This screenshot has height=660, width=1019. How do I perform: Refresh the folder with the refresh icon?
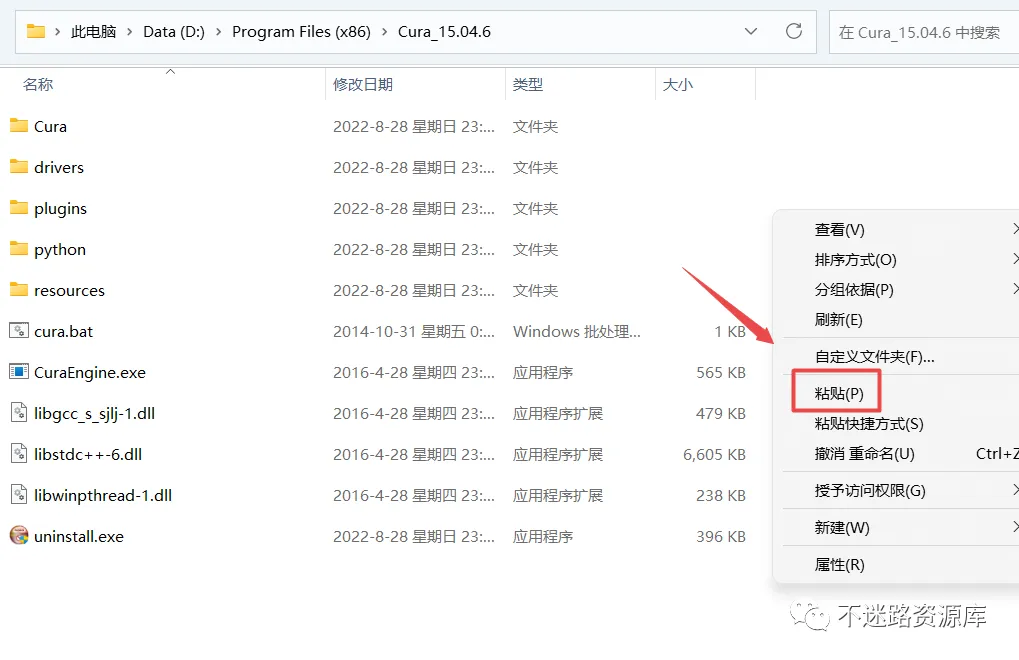(x=793, y=31)
